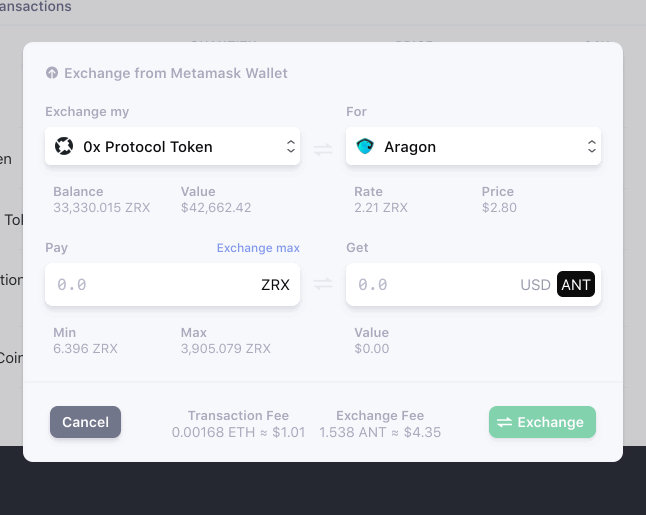
Task: Open the 0x Protocol Token dropdown
Action: tap(172, 146)
